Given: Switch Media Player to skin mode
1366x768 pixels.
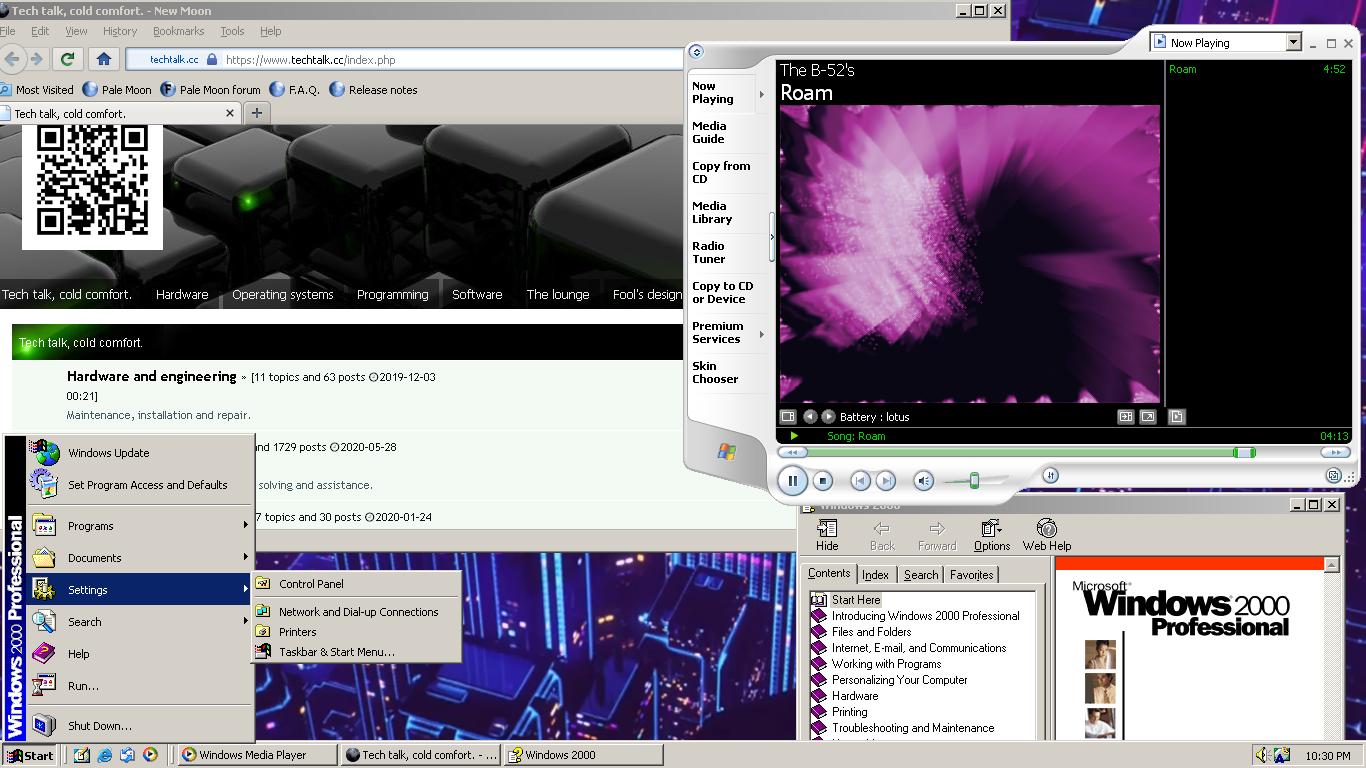Looking at the screenshot, I should pyautogui.click(x=1334, y=476).
